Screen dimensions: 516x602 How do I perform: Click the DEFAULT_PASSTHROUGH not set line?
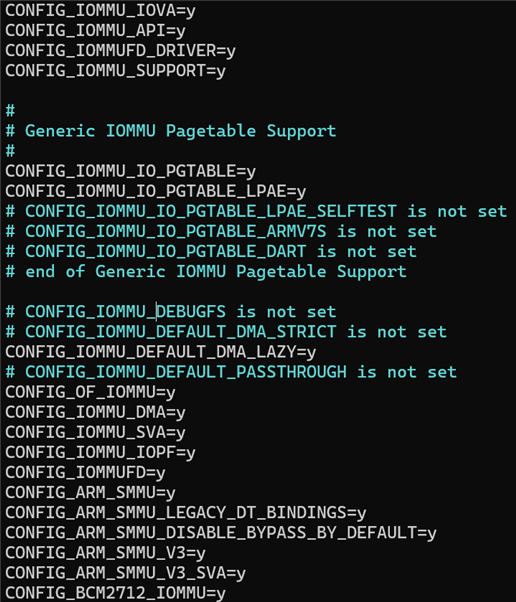231,372
